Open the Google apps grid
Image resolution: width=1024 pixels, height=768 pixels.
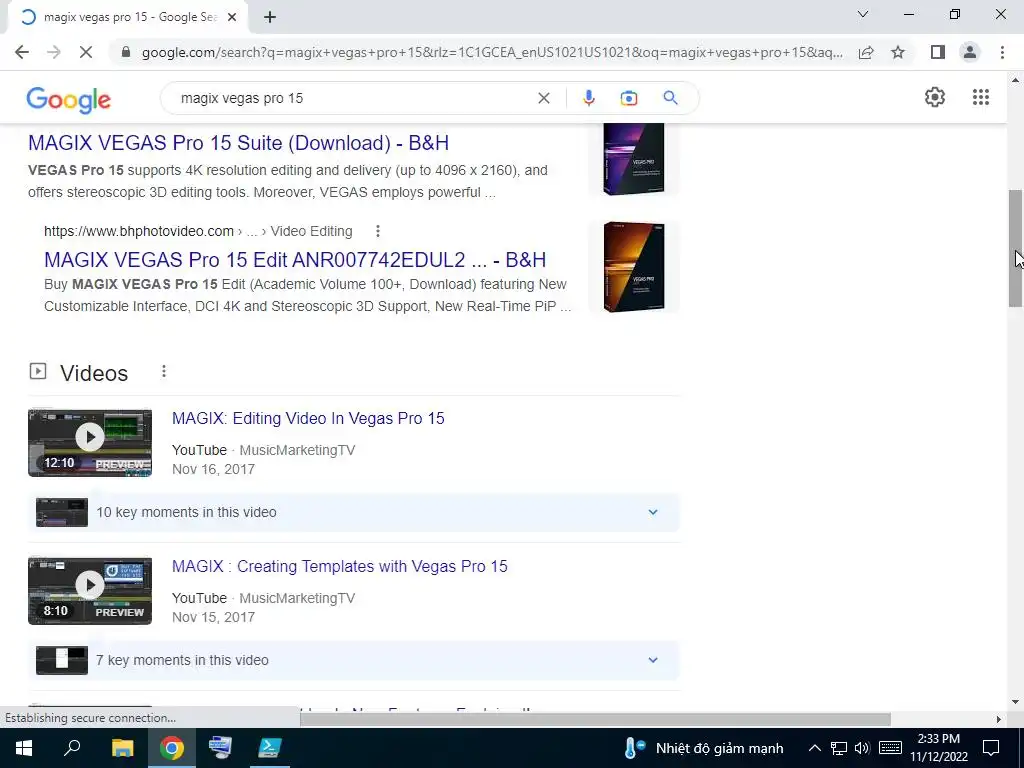[x=981, y=97]
